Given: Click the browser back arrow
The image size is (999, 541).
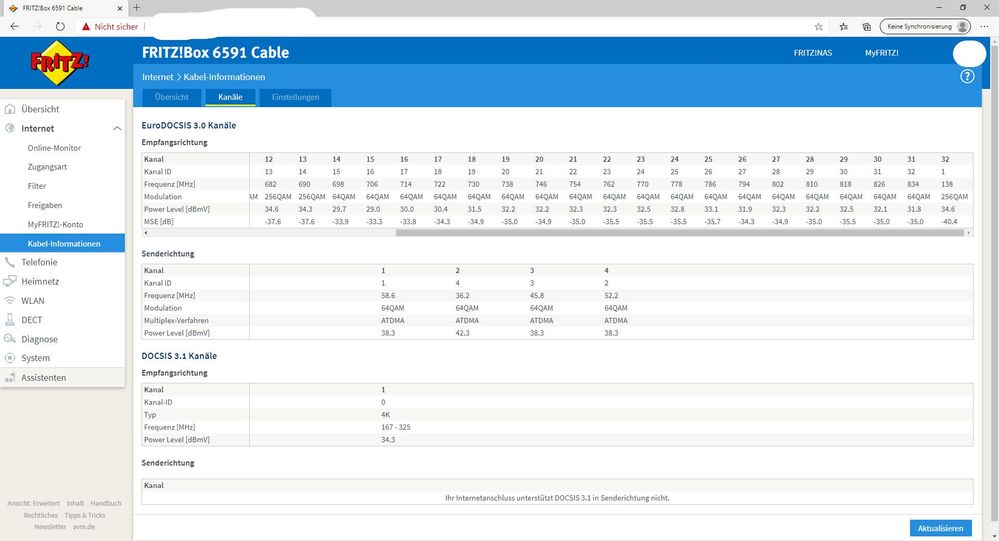Looking at the screenshot, I should coord(15,27).
